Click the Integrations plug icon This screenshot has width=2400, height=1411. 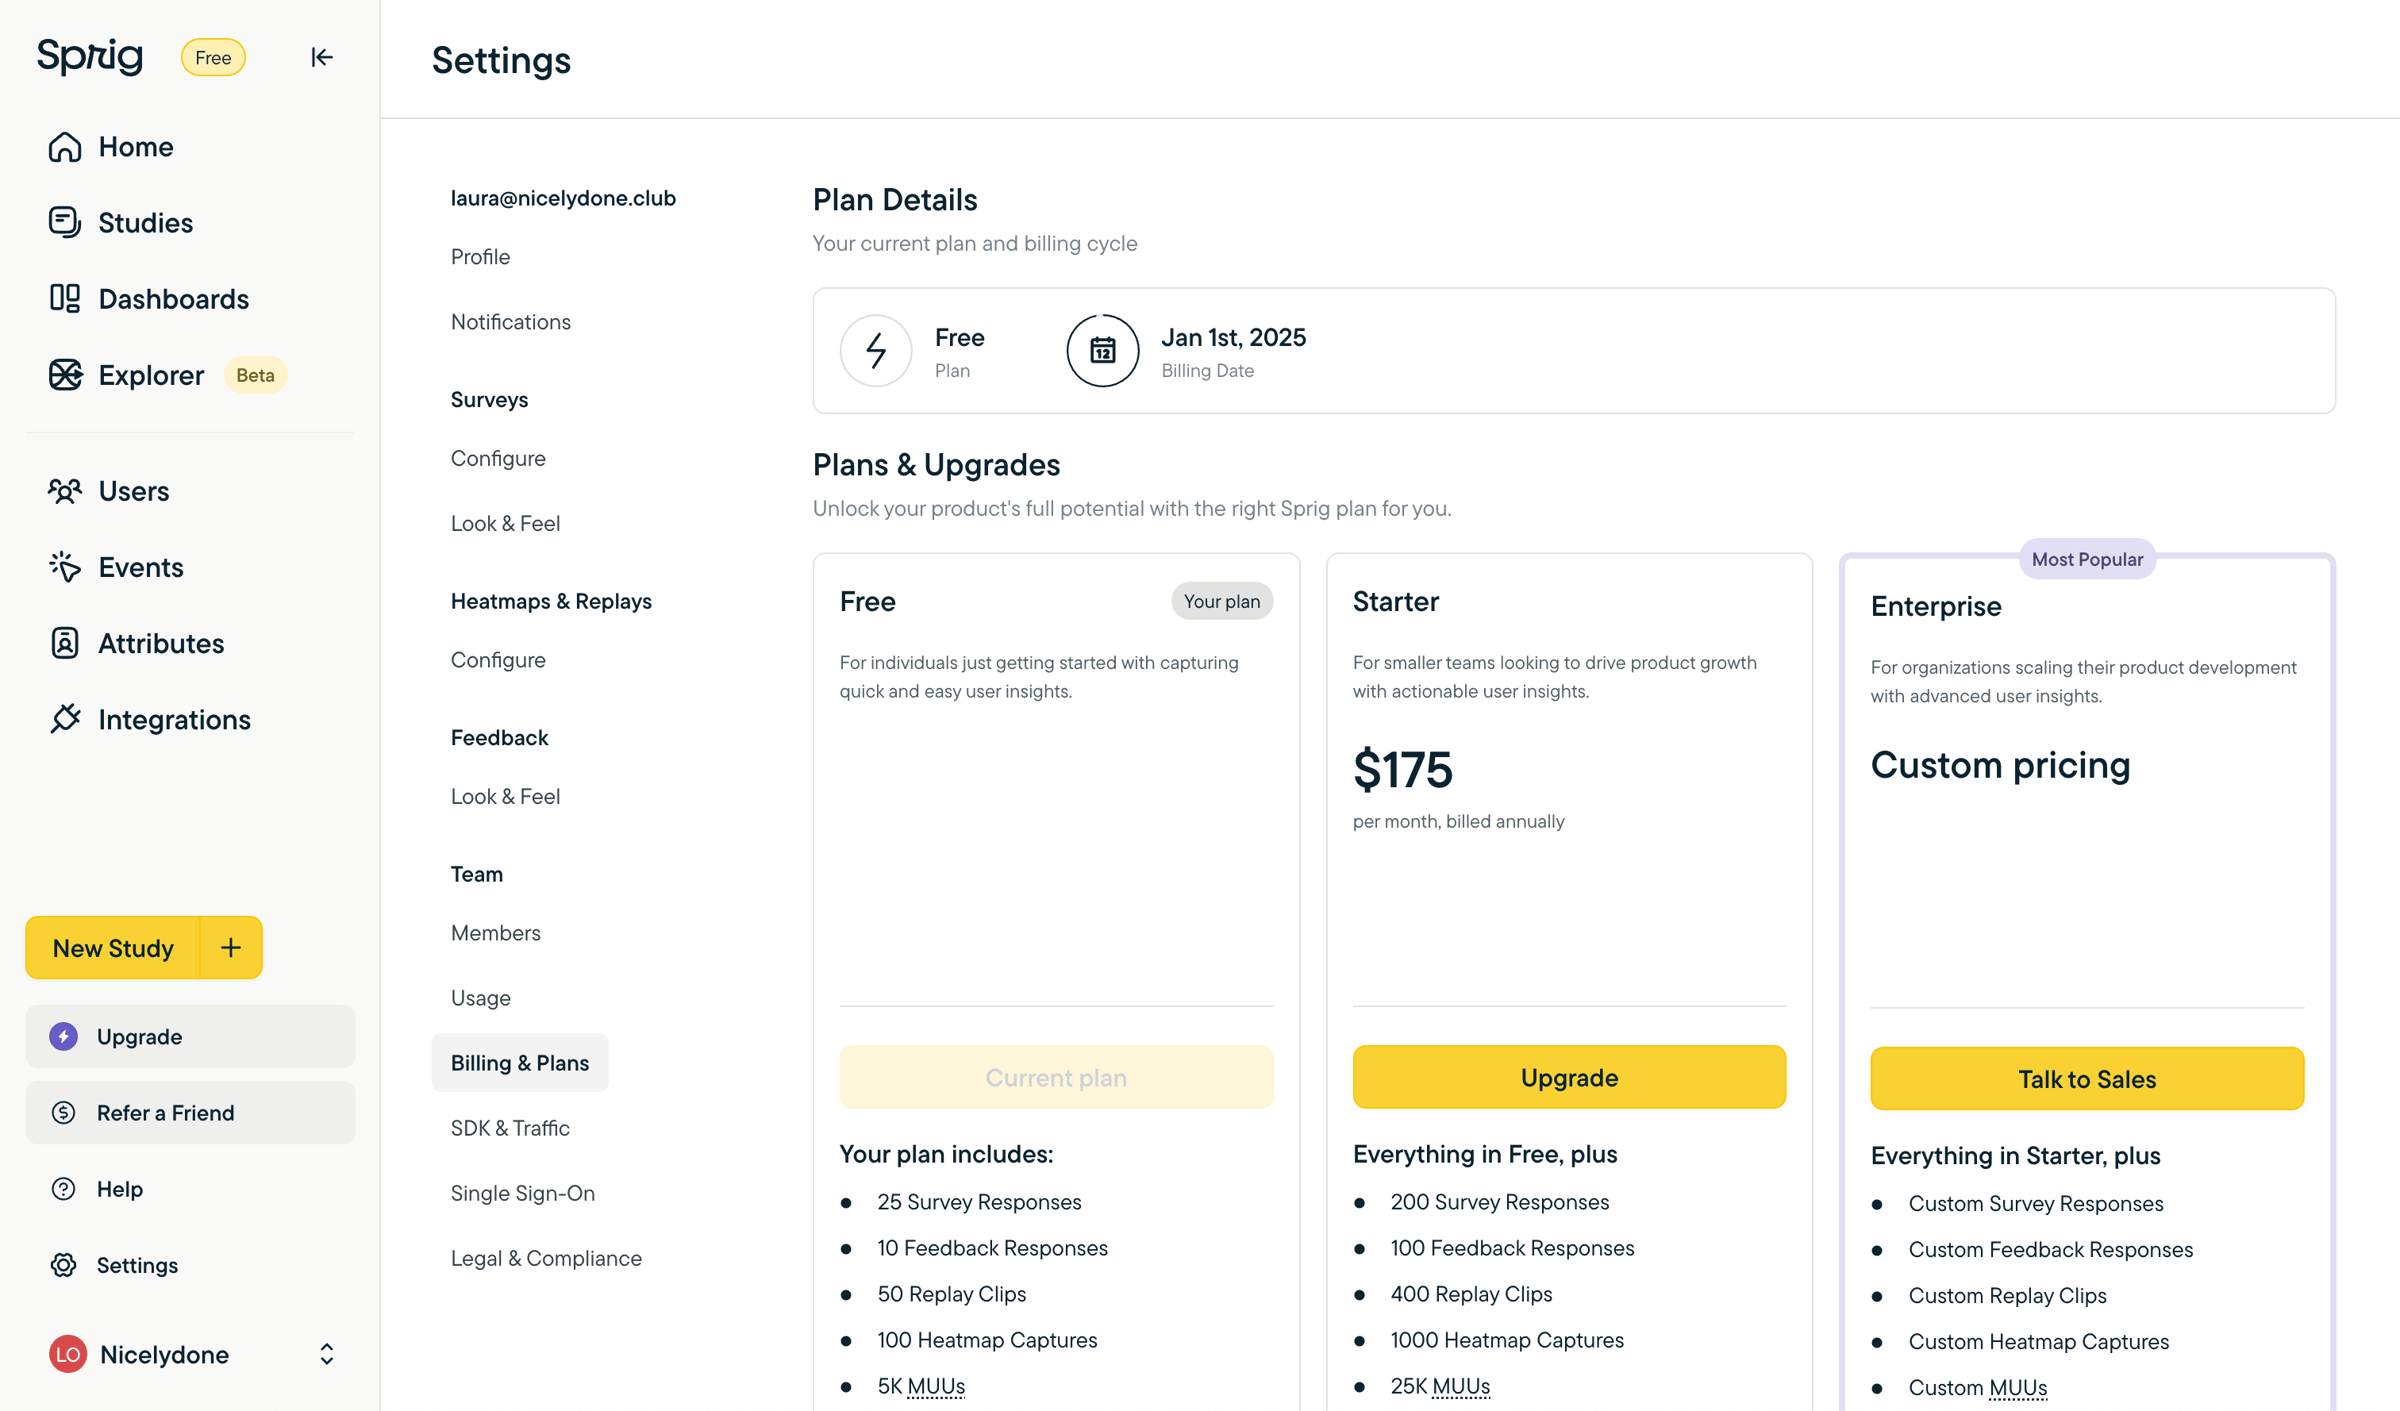point(65,719)
